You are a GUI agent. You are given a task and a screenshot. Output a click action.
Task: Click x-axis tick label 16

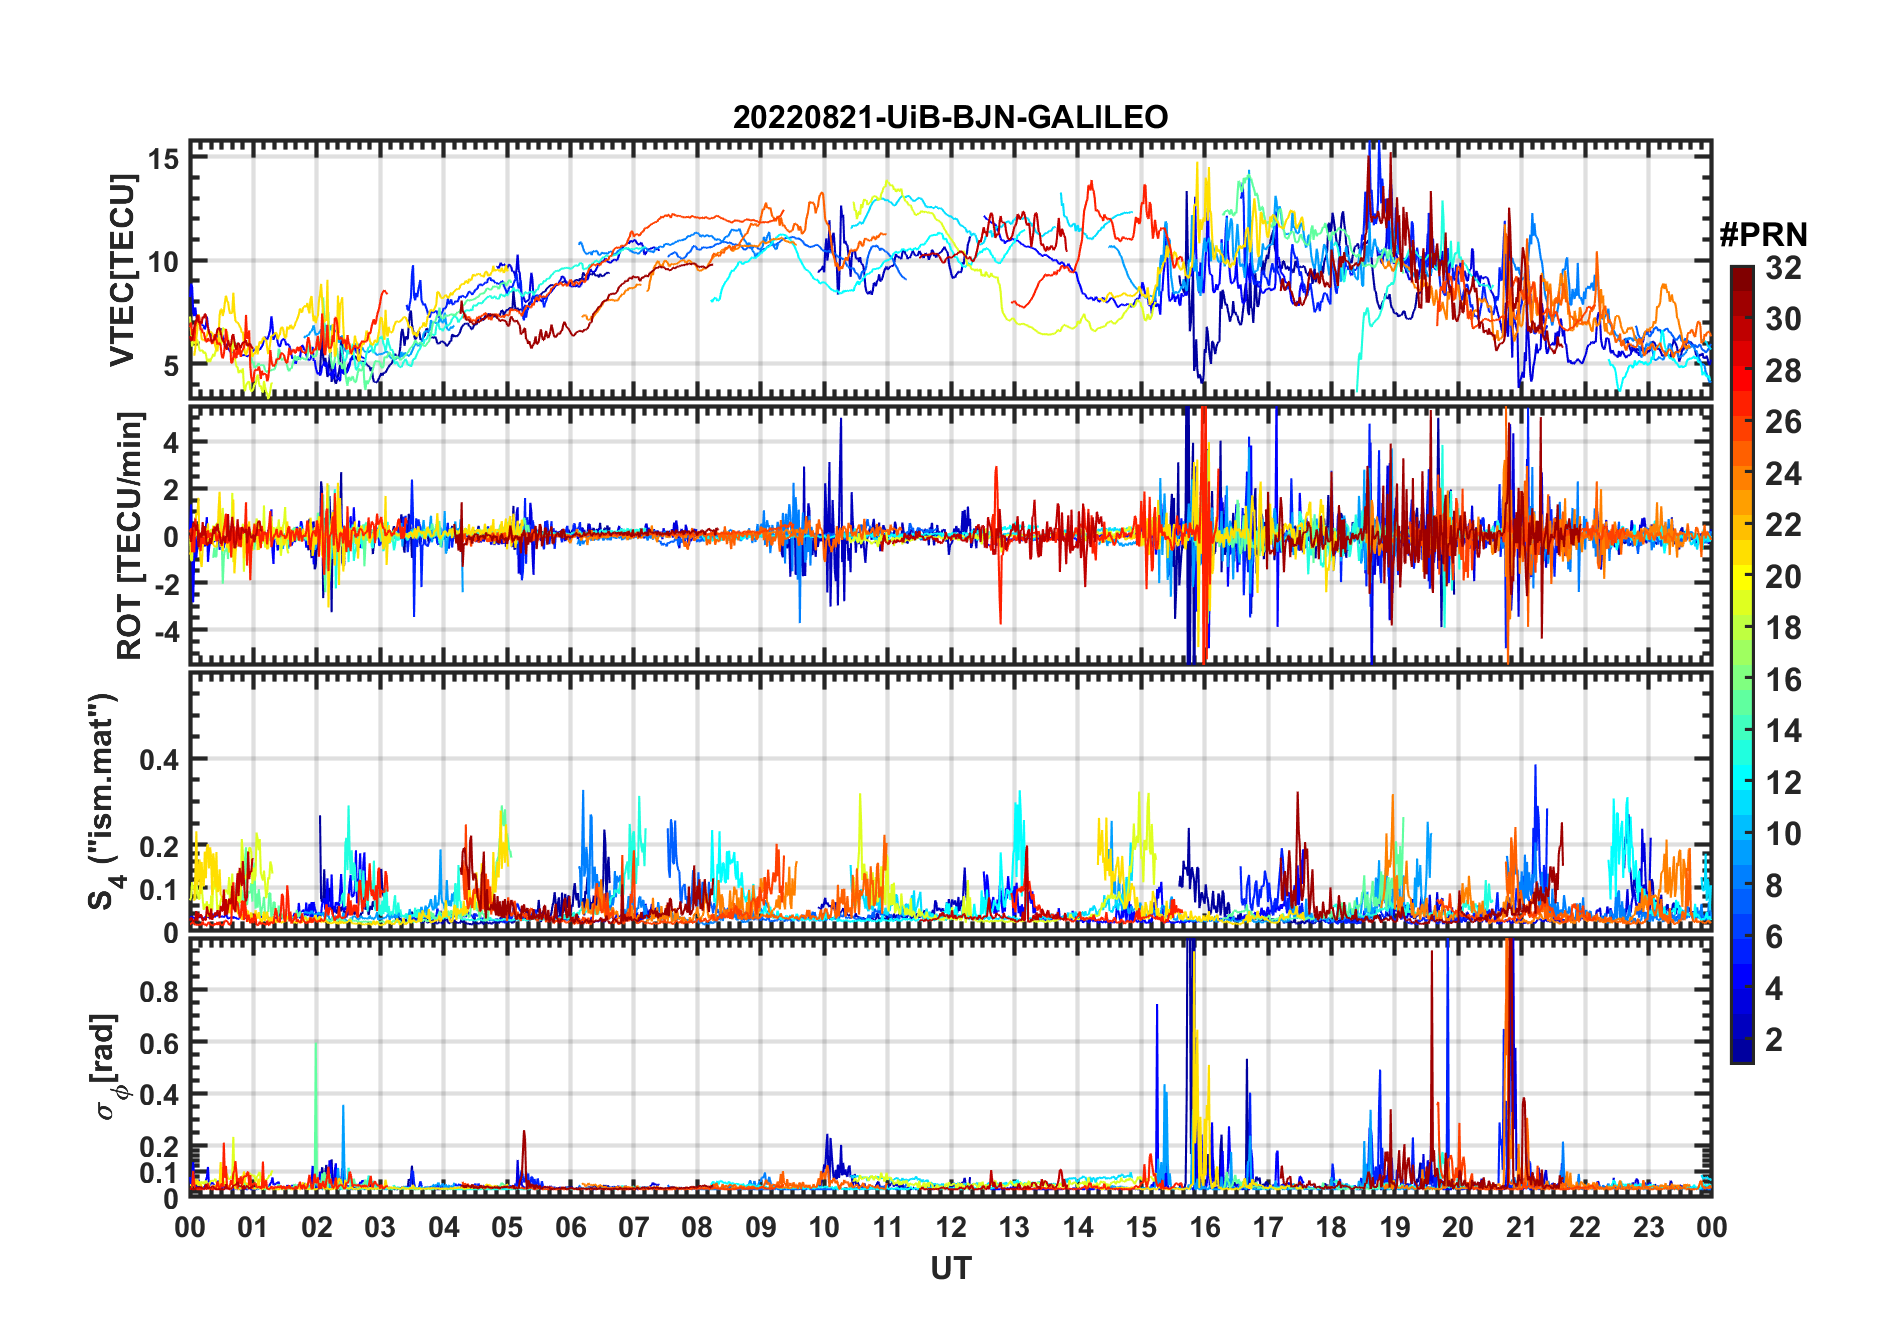[x=1204, y=1227]
